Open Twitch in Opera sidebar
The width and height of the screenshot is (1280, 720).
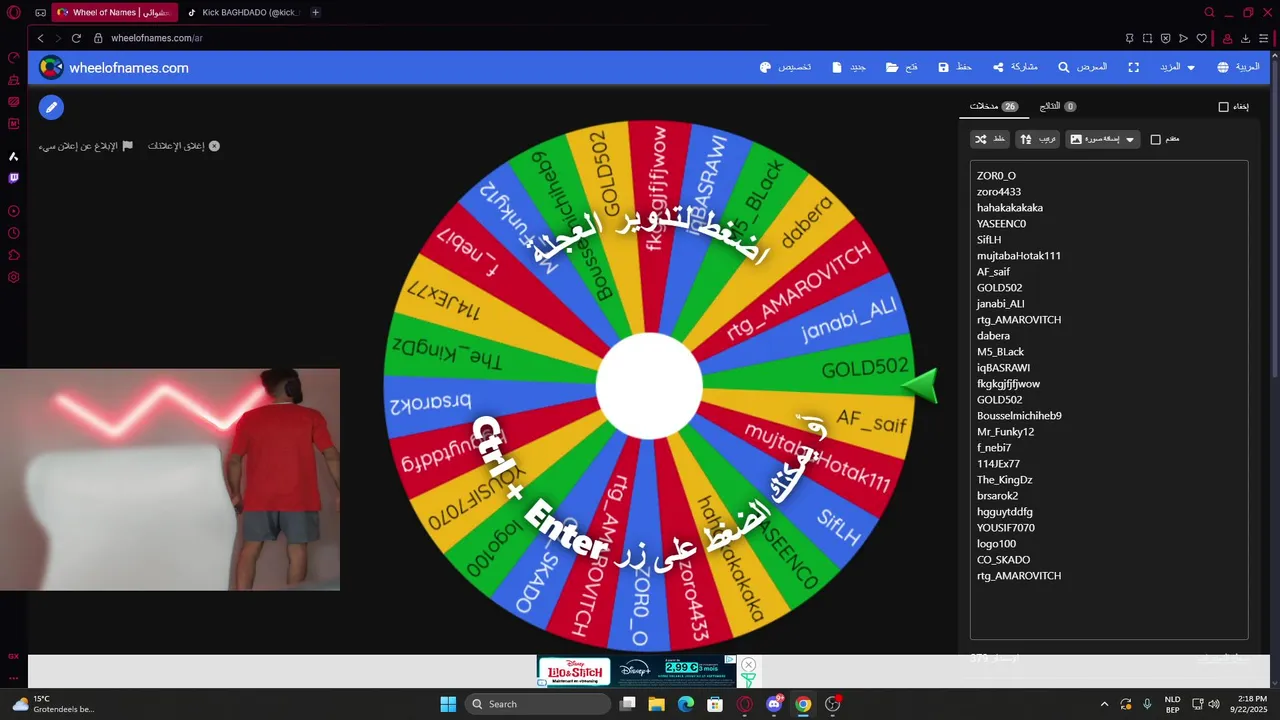pos(14,178)
